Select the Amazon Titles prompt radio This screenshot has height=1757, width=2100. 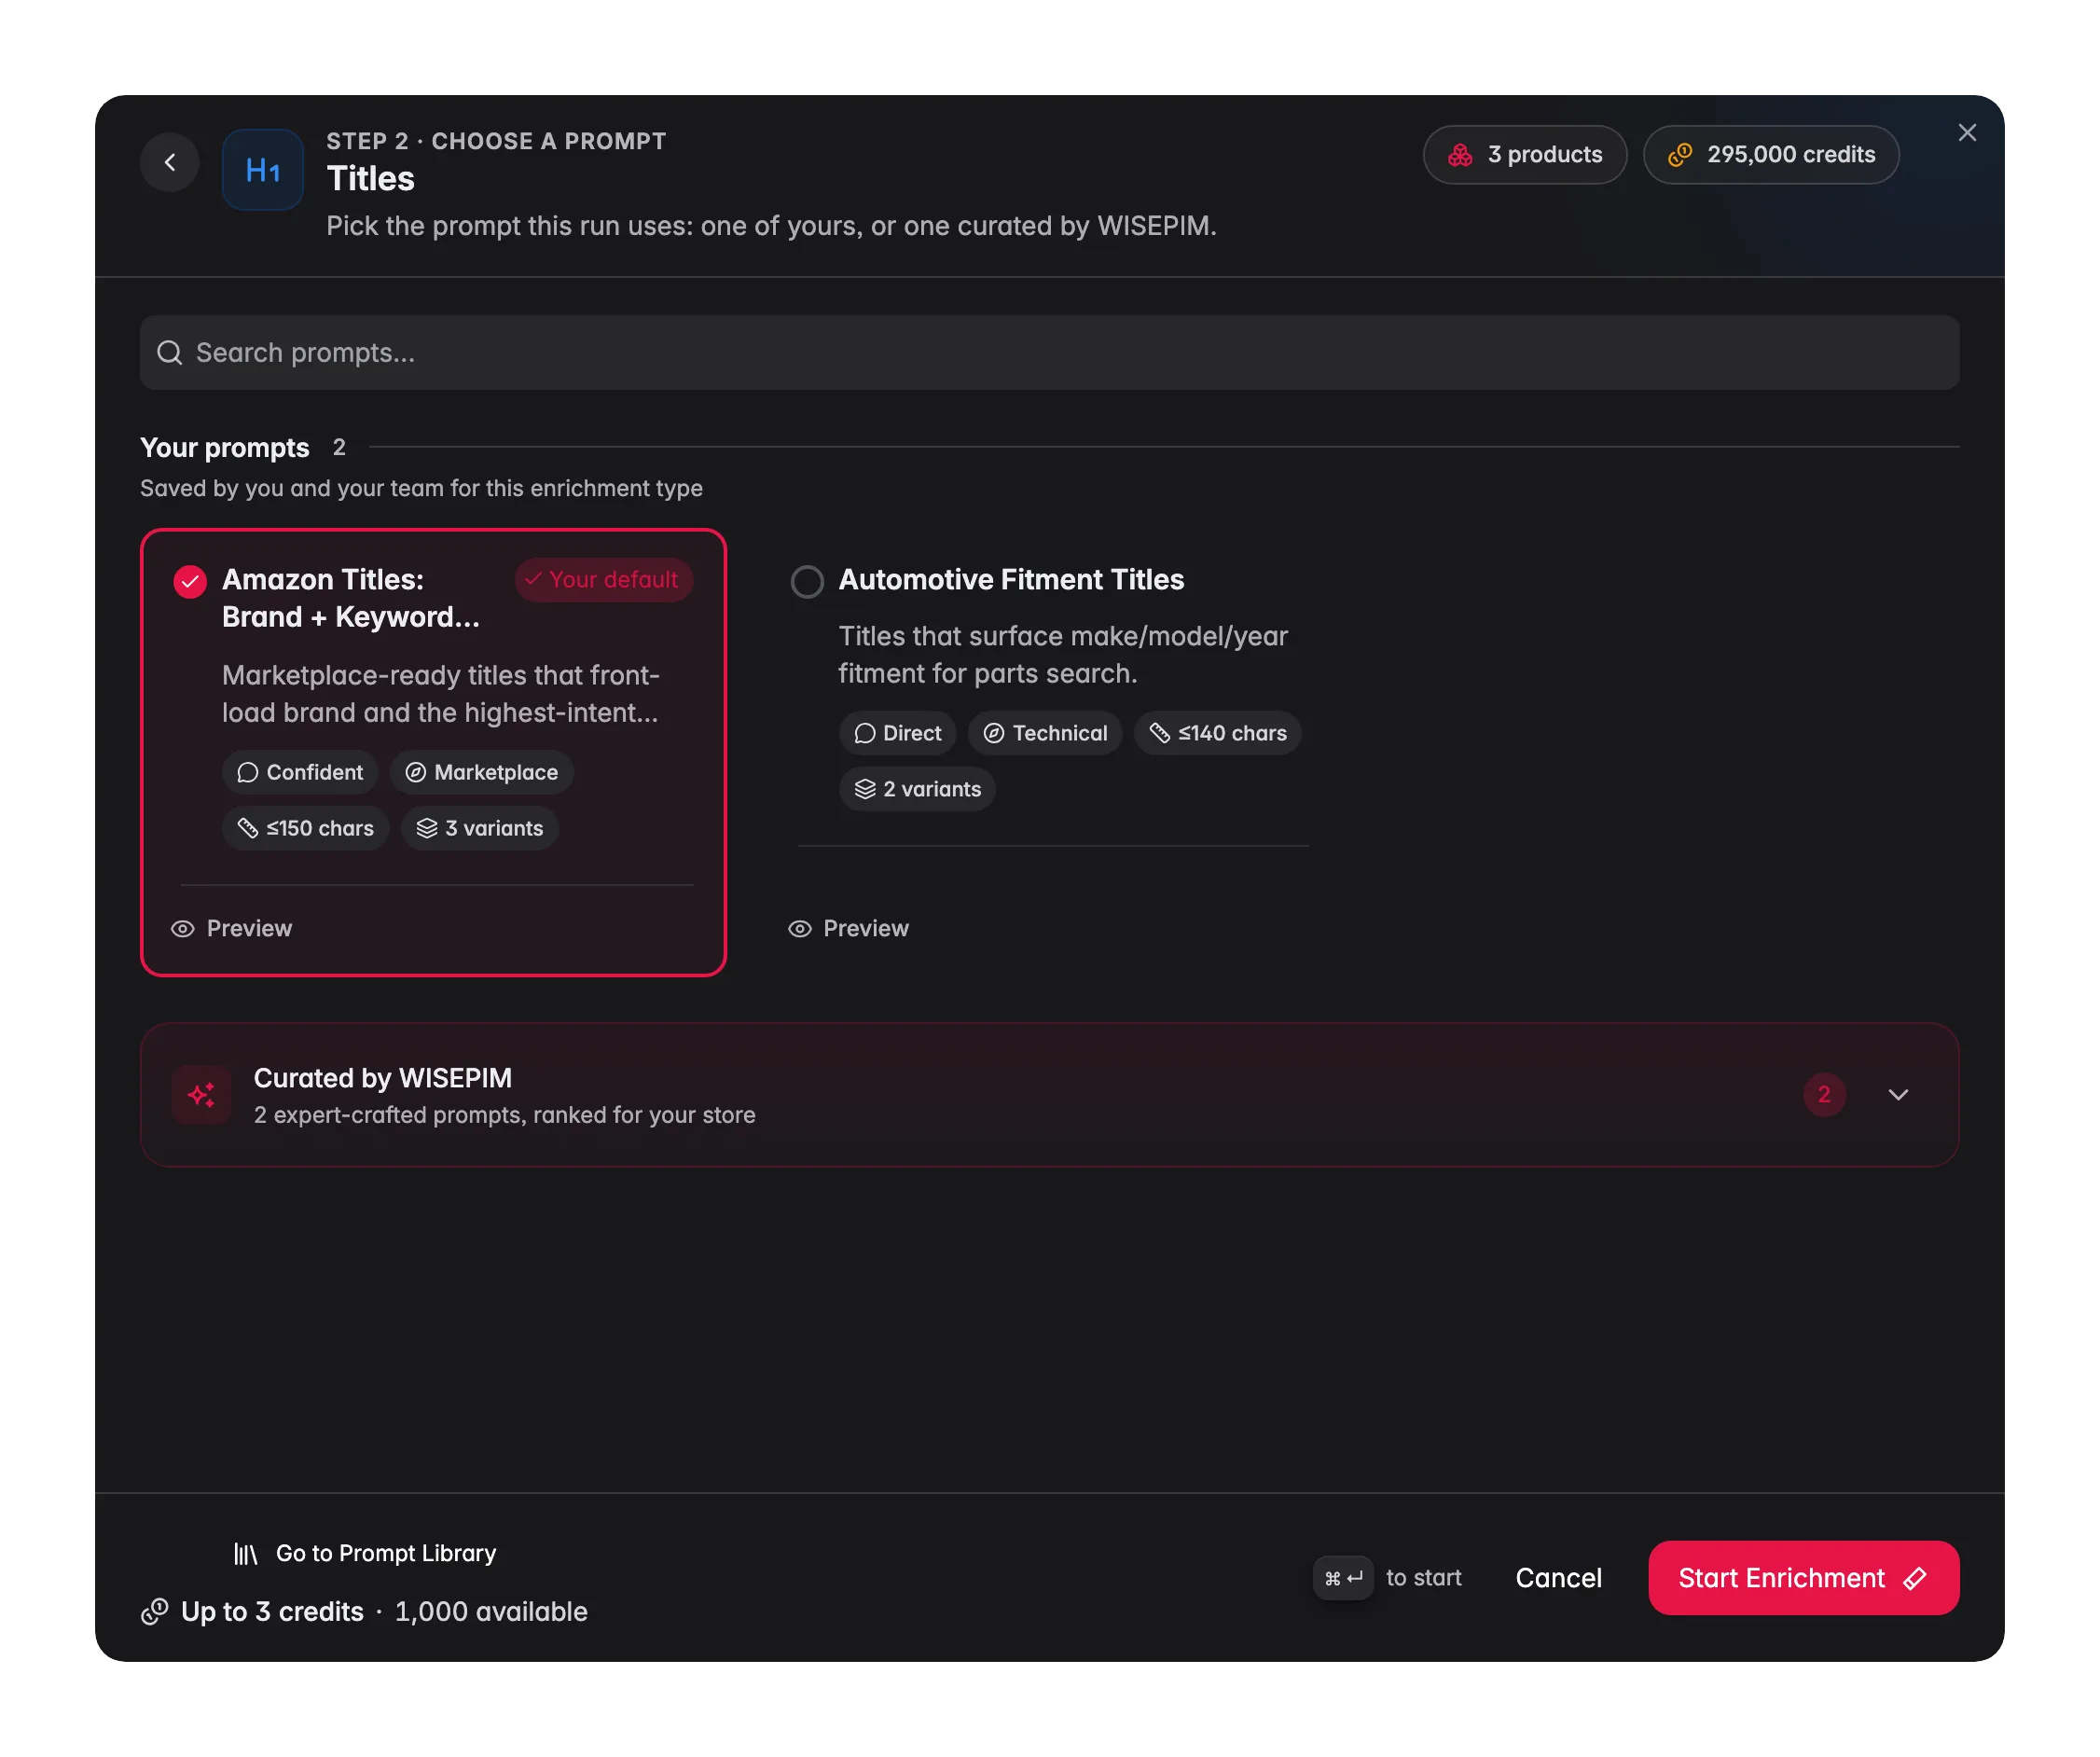click(x=190, y=582)
